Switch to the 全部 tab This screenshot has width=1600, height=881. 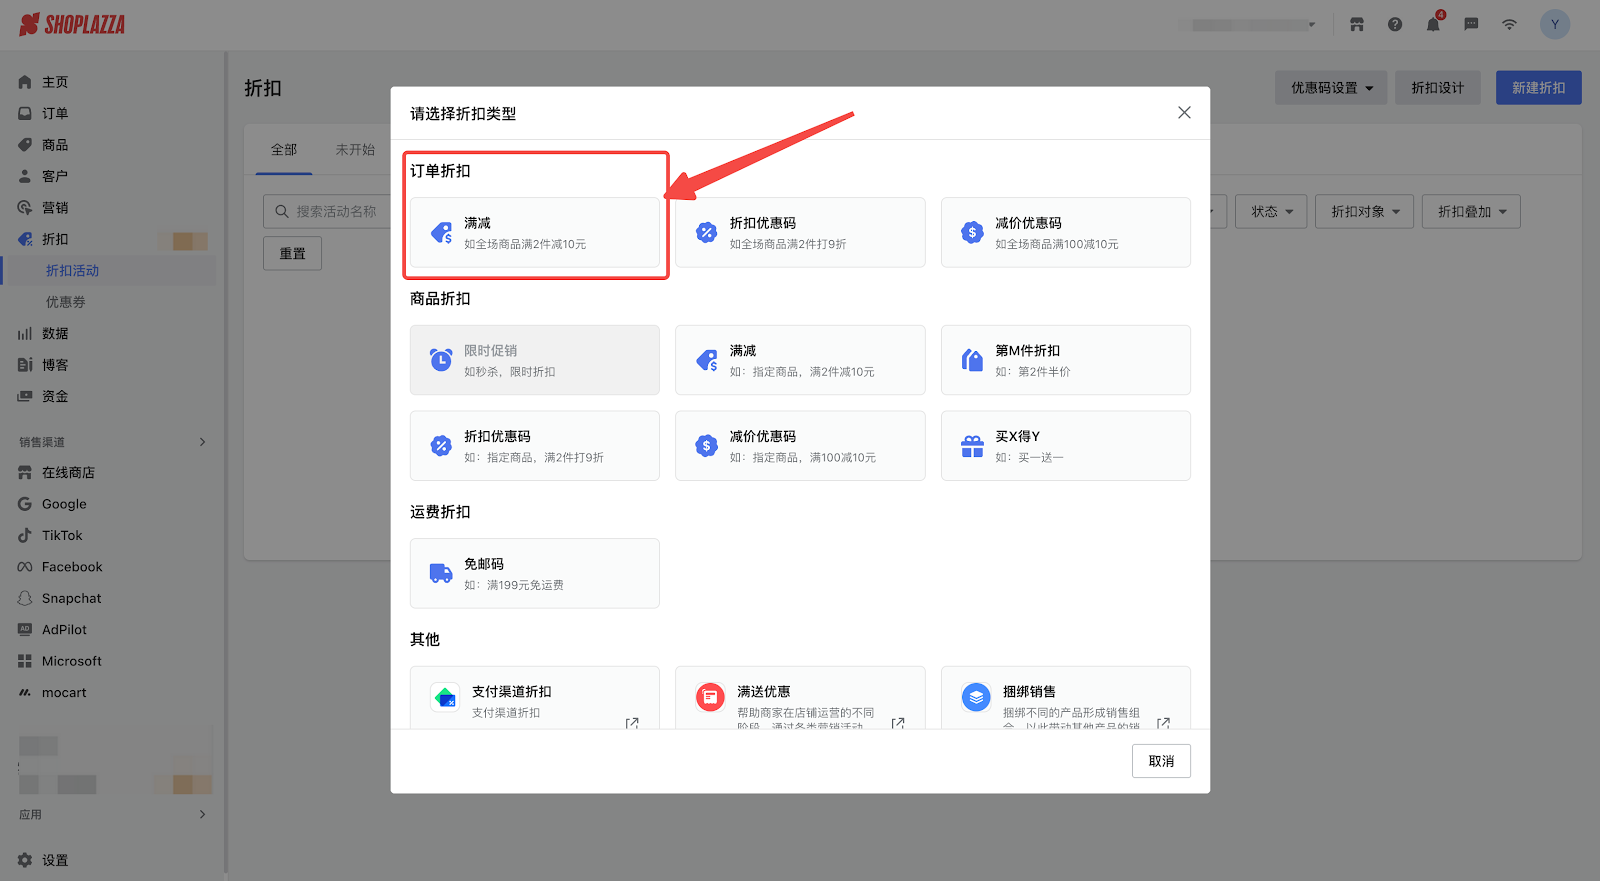[284, 150]
